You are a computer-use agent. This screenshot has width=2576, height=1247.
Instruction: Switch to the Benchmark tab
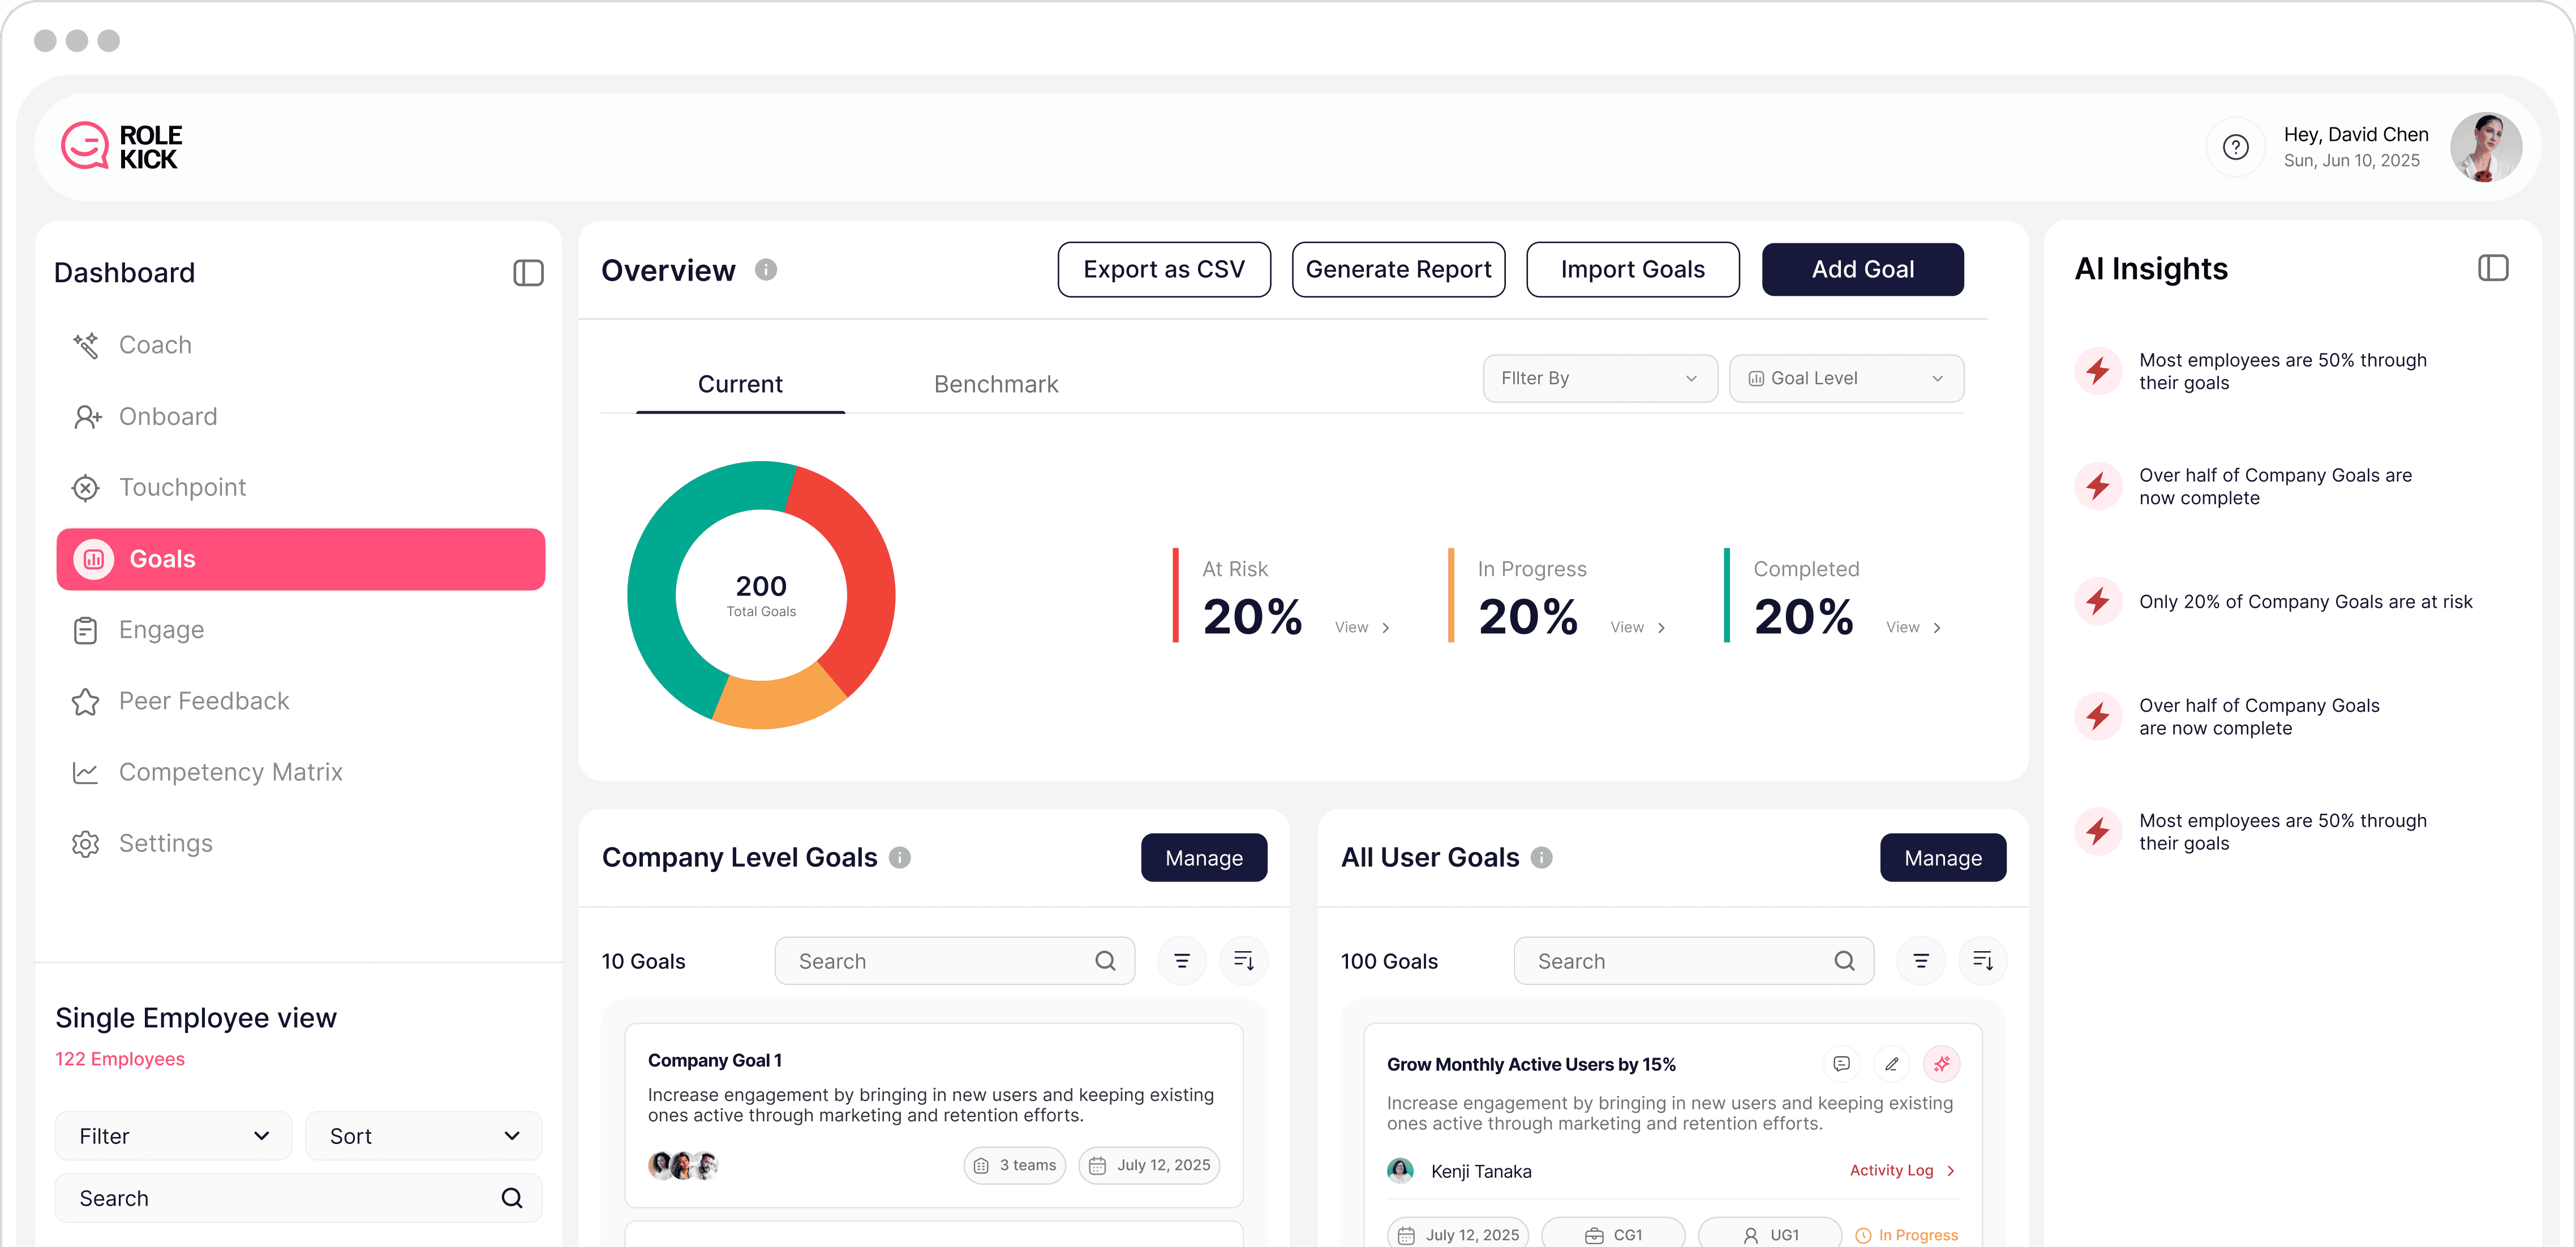[x=995, y=384]
